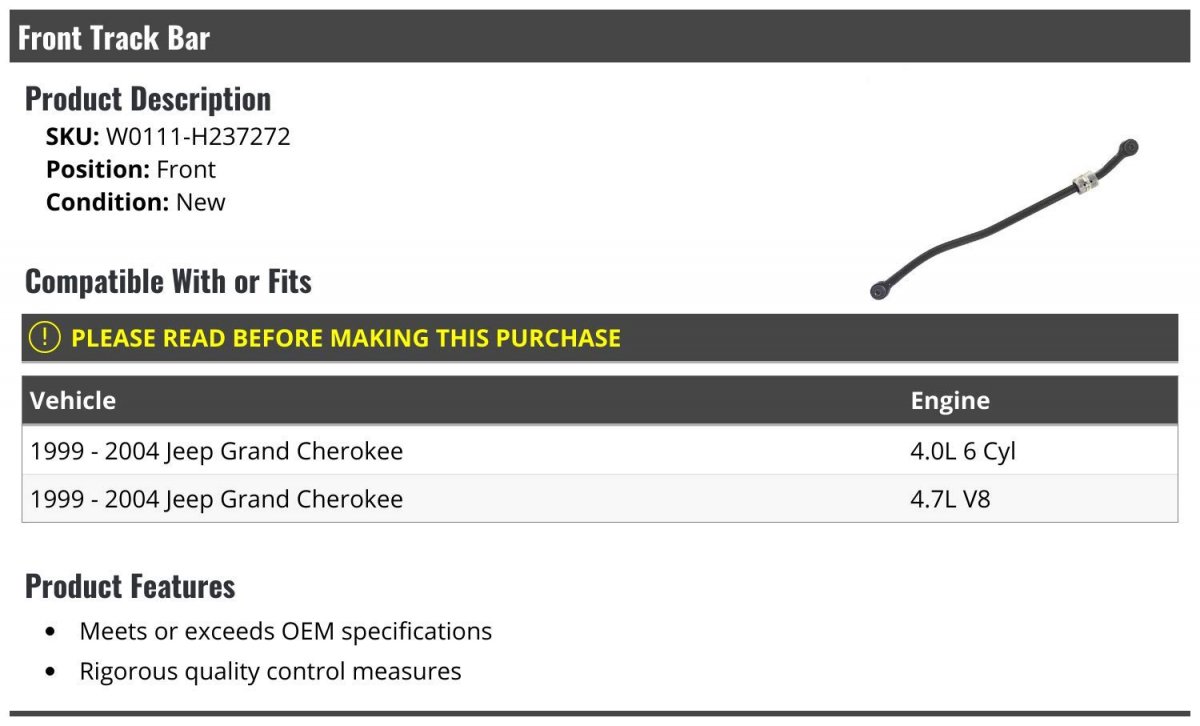1200x726 pixels.
Task: Click Meets or exceeds OEM specifications bullet
Action: (x=286, y=632)
